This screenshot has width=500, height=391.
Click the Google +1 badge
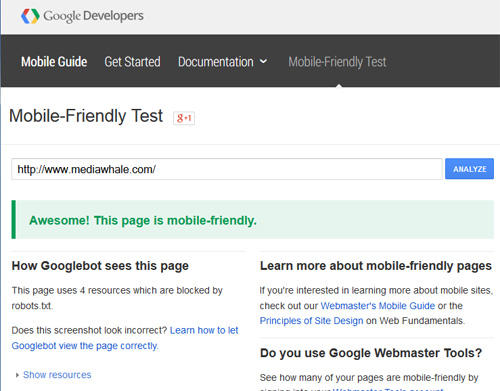coord(184,118)
